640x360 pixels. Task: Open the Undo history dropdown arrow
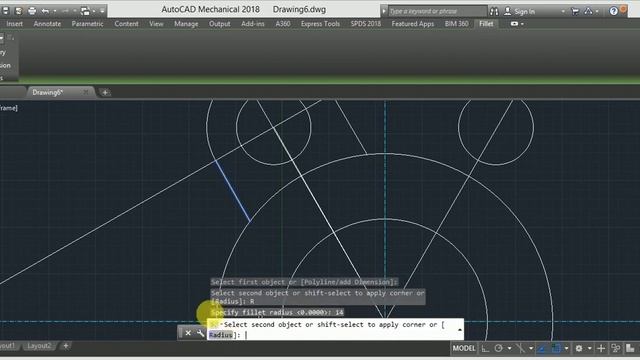coord(55,11)
